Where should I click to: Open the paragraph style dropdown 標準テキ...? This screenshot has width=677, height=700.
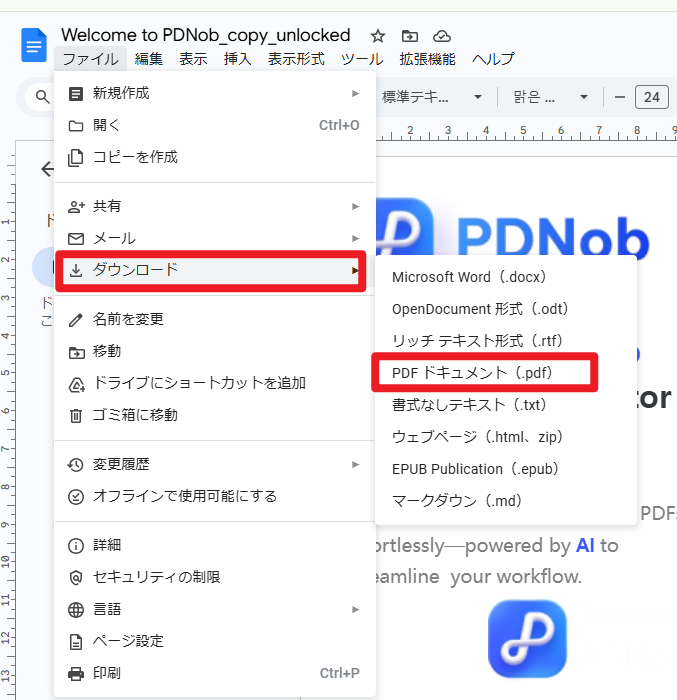pyautogui.click(x=432, y=97)
